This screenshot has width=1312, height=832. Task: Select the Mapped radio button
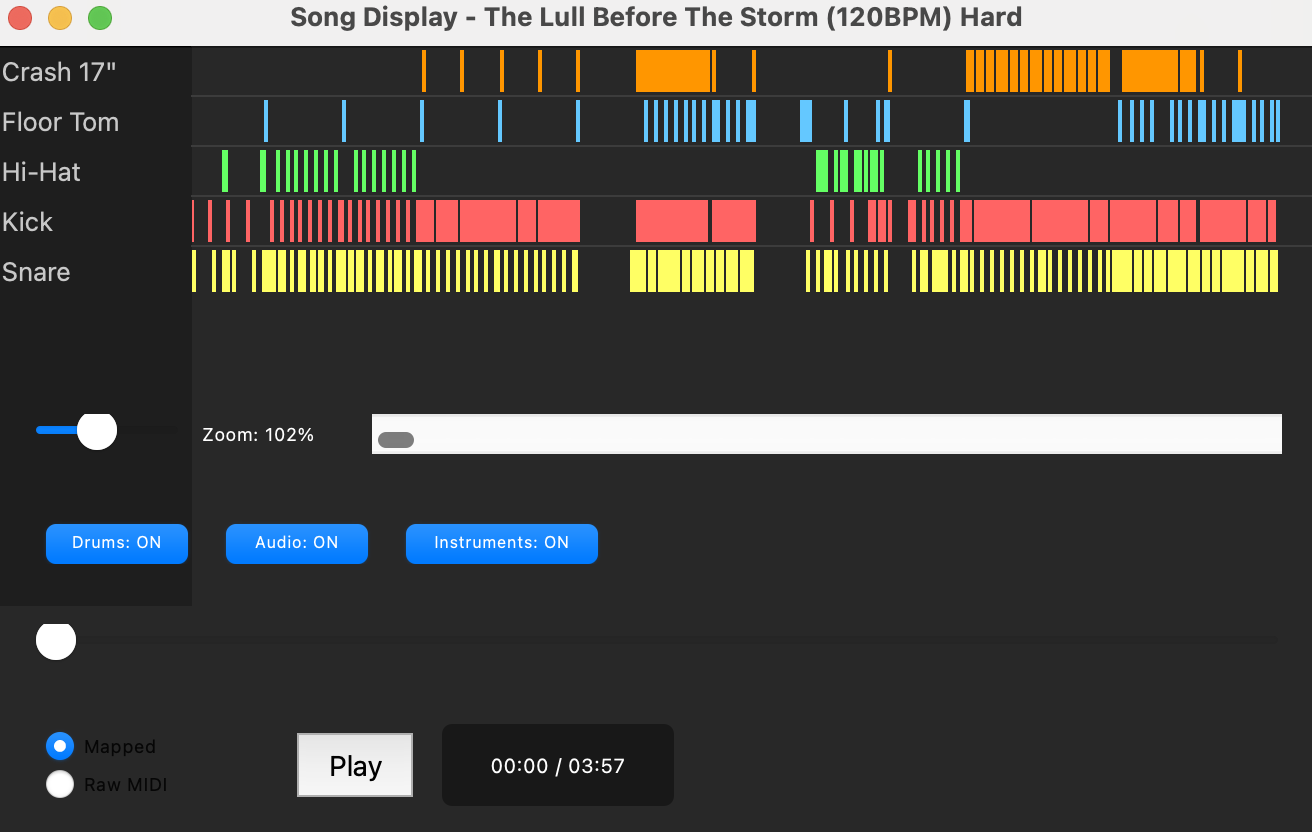[60, 746]
